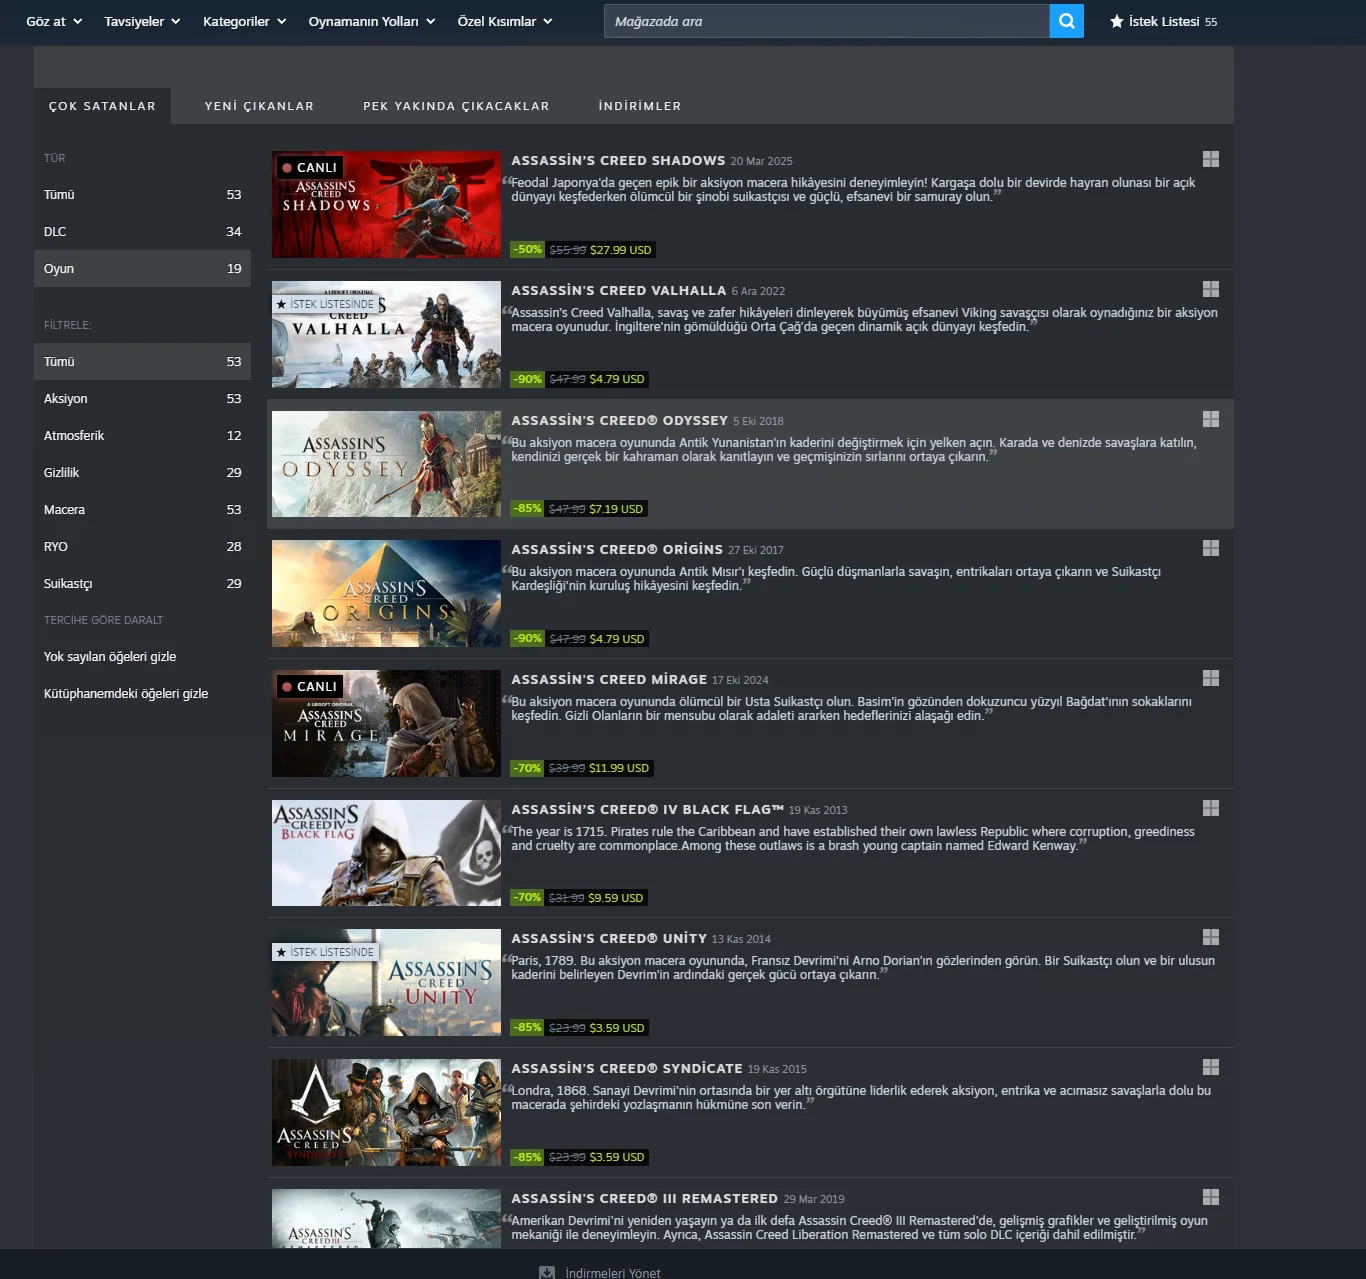
Task: Click the -85% discount badge for Unity
Action: (527, 1027)
